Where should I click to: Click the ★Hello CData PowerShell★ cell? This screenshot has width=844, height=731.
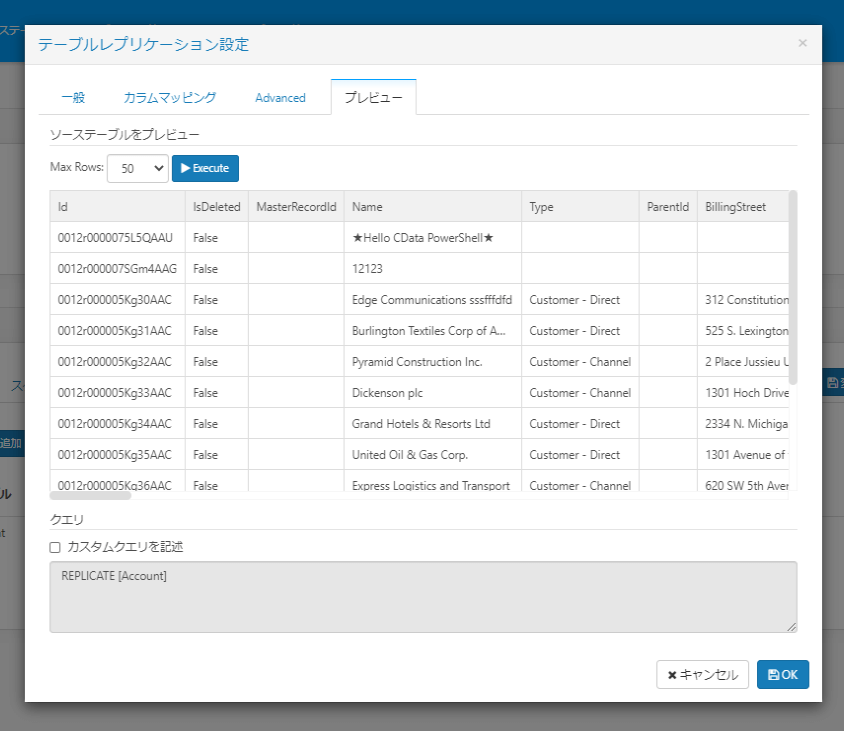point(423,238)
